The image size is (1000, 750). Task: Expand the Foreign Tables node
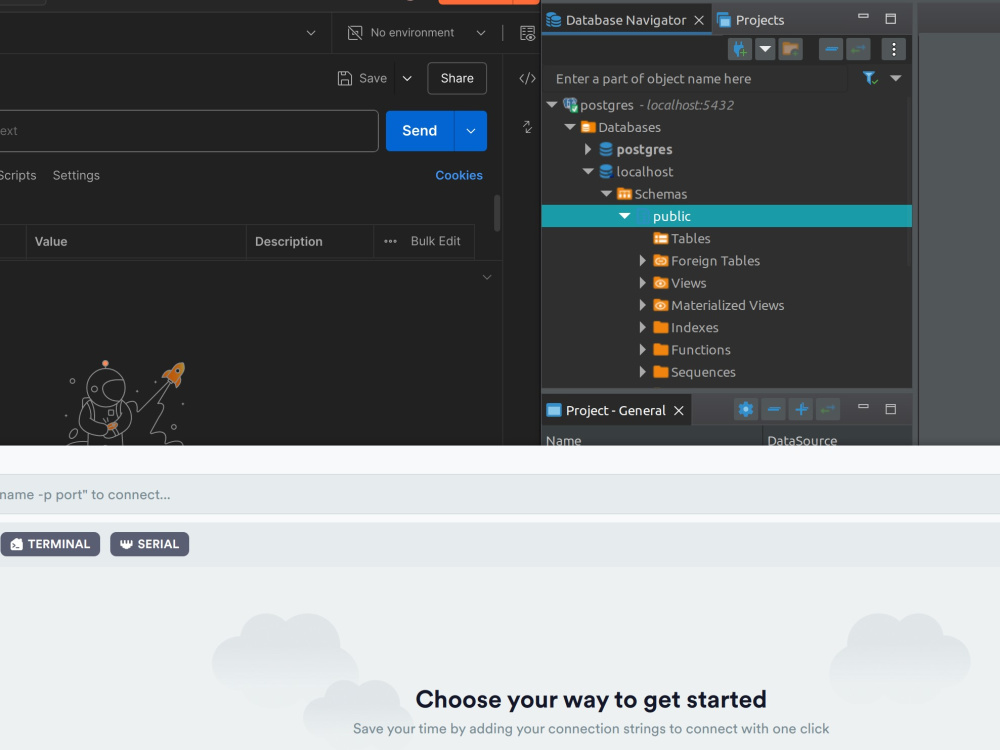pos(642,261)
